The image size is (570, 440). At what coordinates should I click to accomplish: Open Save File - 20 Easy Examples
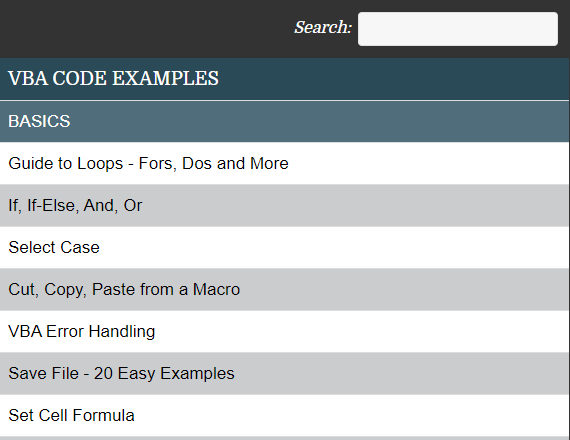(121, 374)
